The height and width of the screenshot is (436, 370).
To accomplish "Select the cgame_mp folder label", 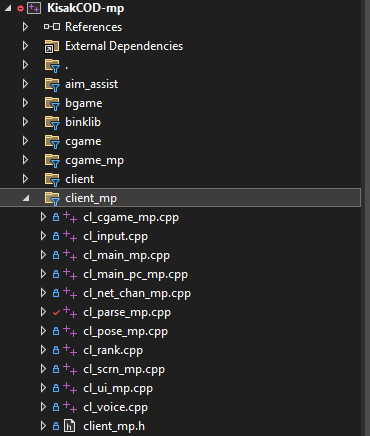I will [x=95, y=161].
